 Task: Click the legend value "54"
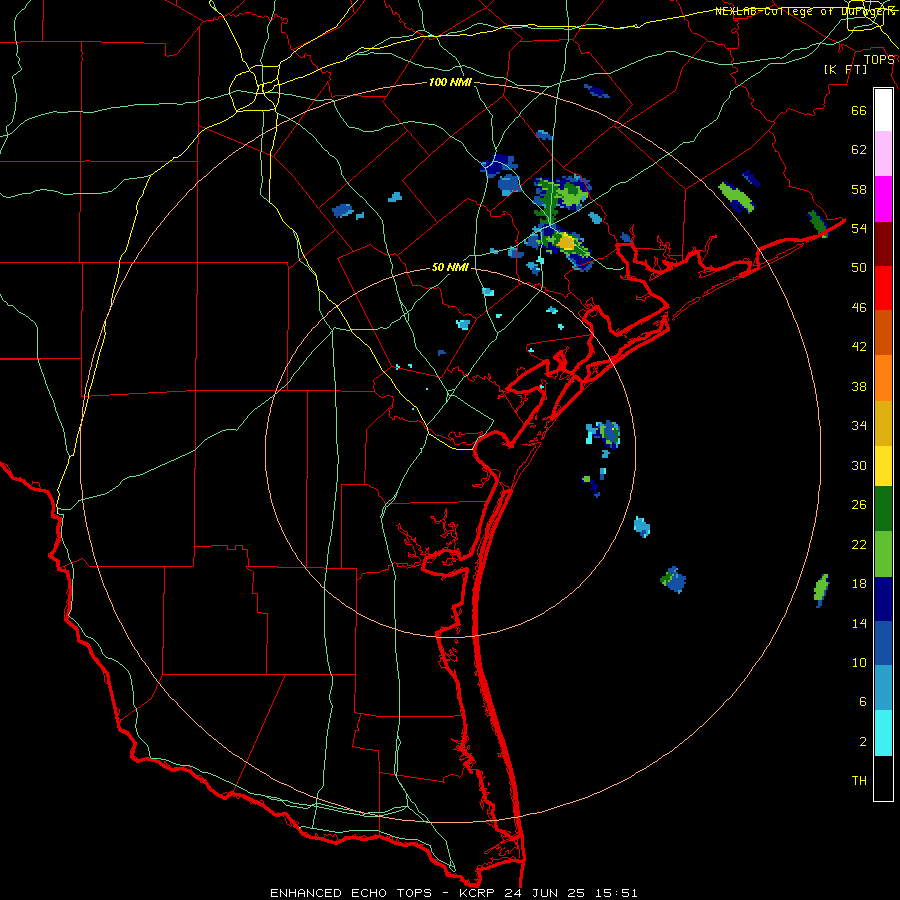pyautogui.click(x=859, y=228)
